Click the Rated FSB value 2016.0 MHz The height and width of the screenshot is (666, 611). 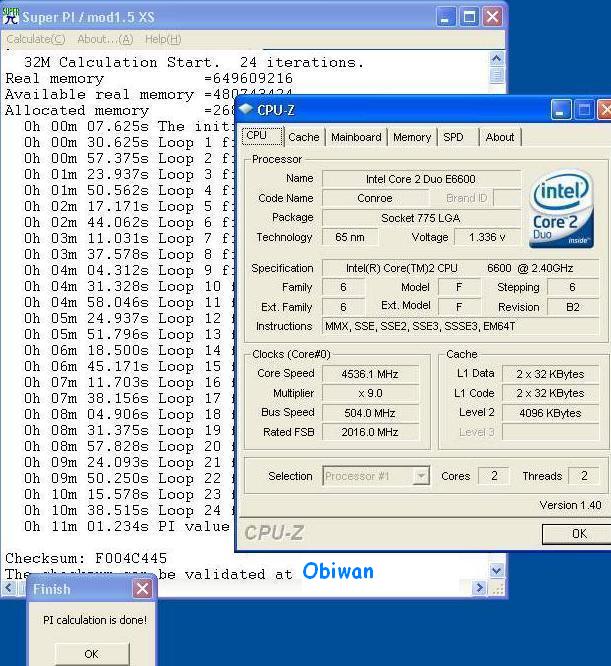point(370,432)
